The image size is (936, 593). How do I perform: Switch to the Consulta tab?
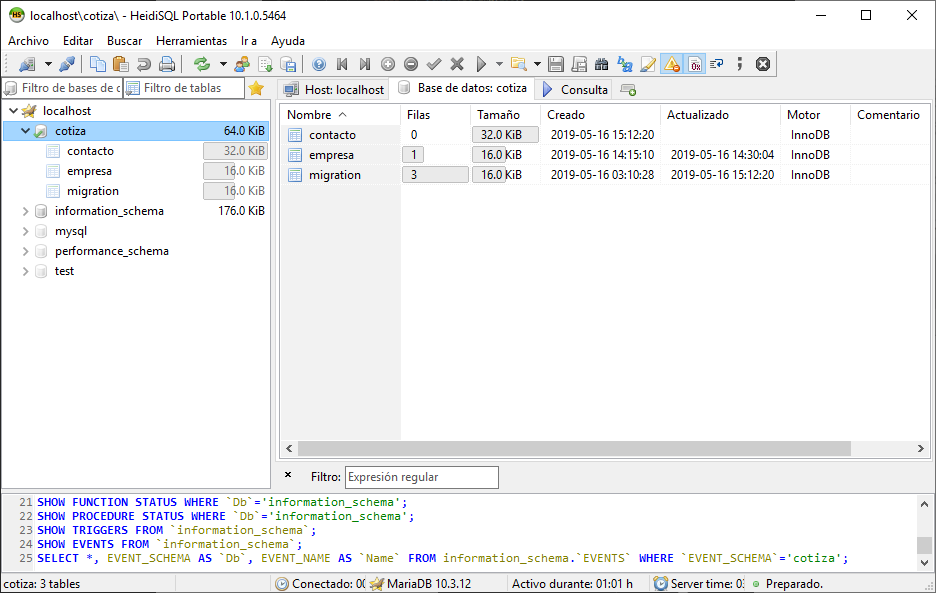[x=575, y=89]
